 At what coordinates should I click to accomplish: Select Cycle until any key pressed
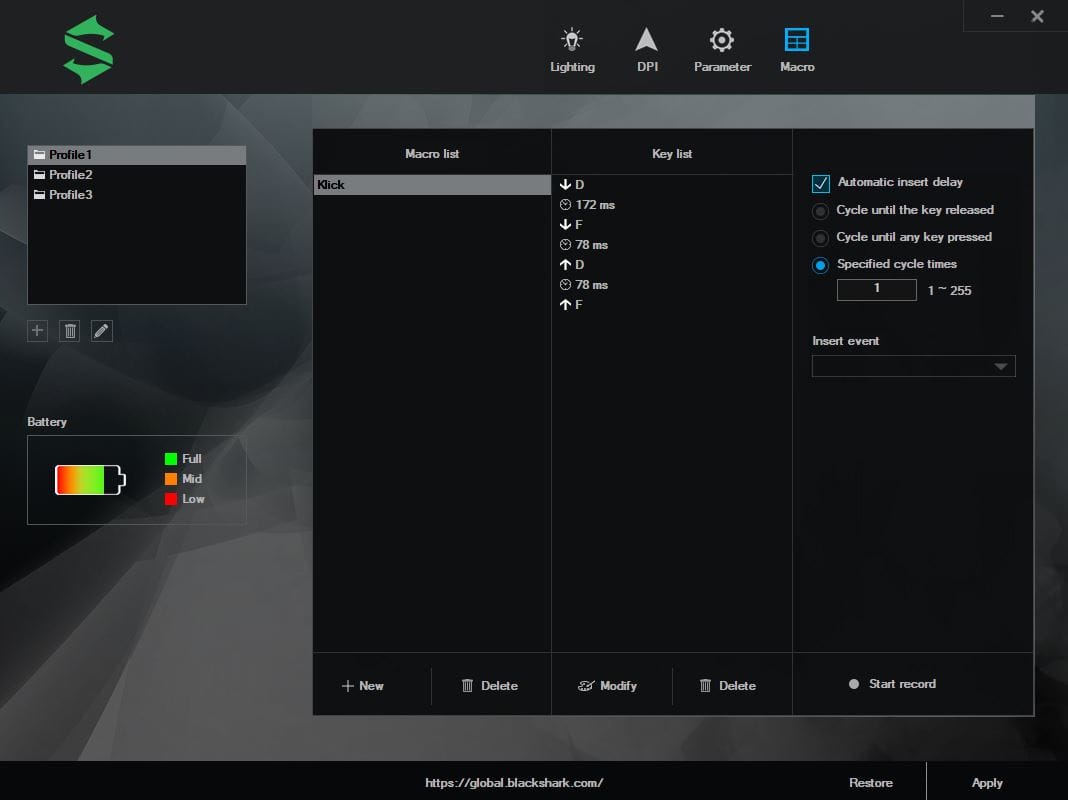pos(821,238)
